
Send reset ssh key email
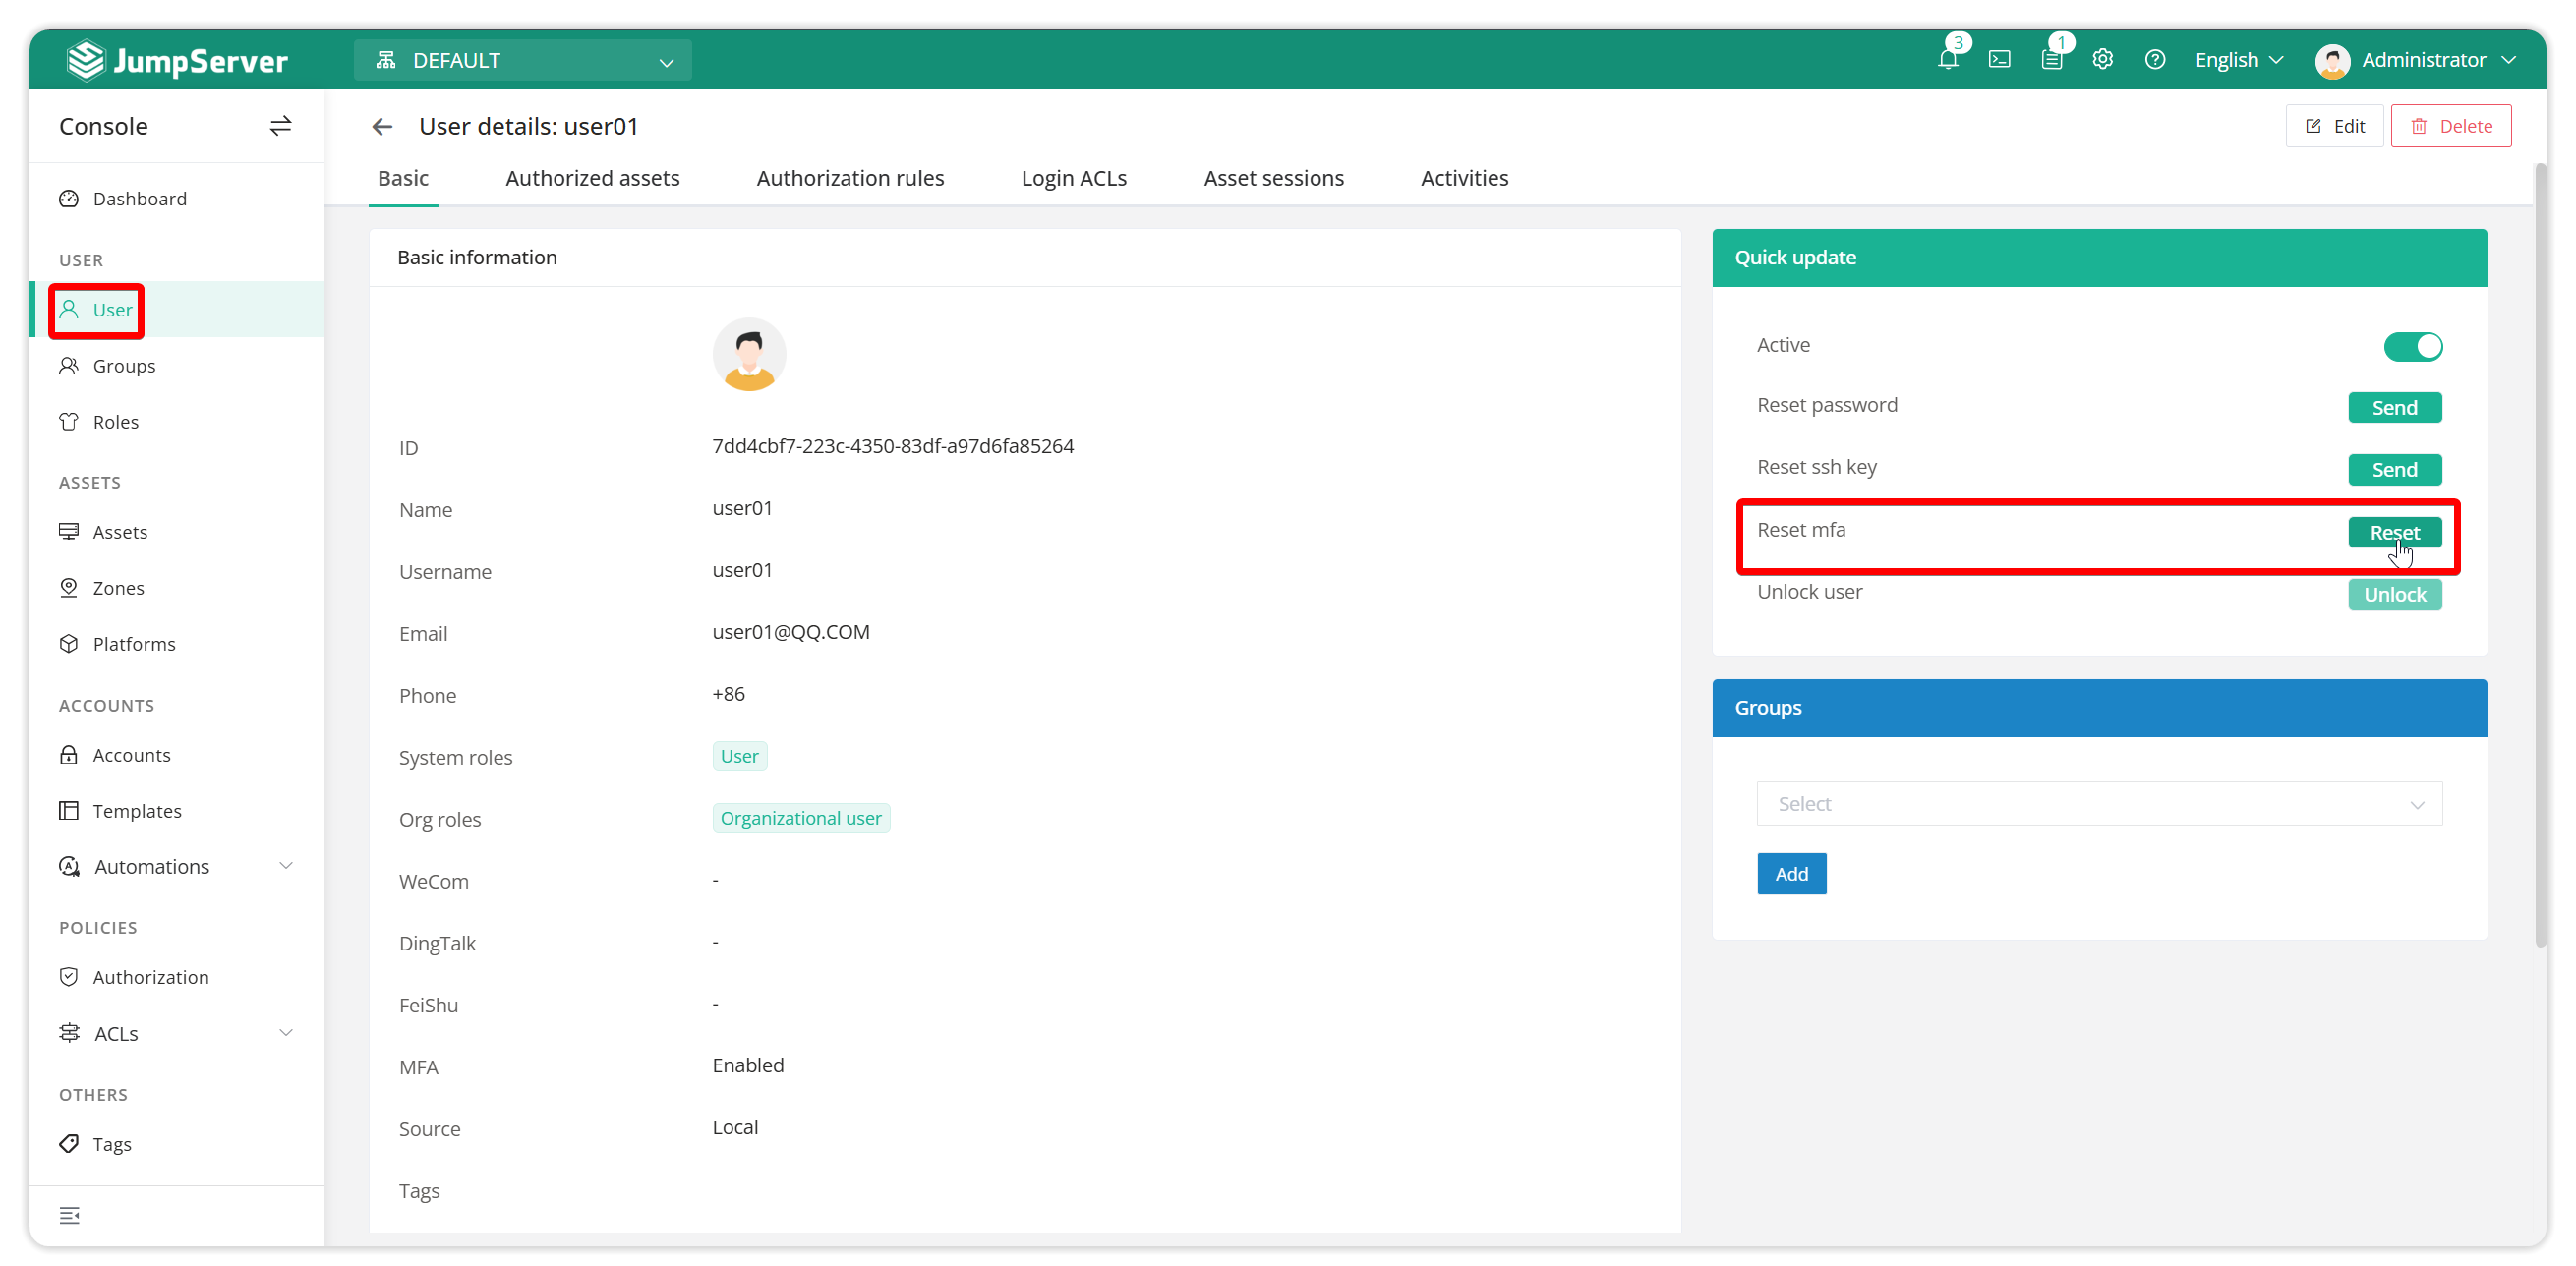tap(2394, 470)
